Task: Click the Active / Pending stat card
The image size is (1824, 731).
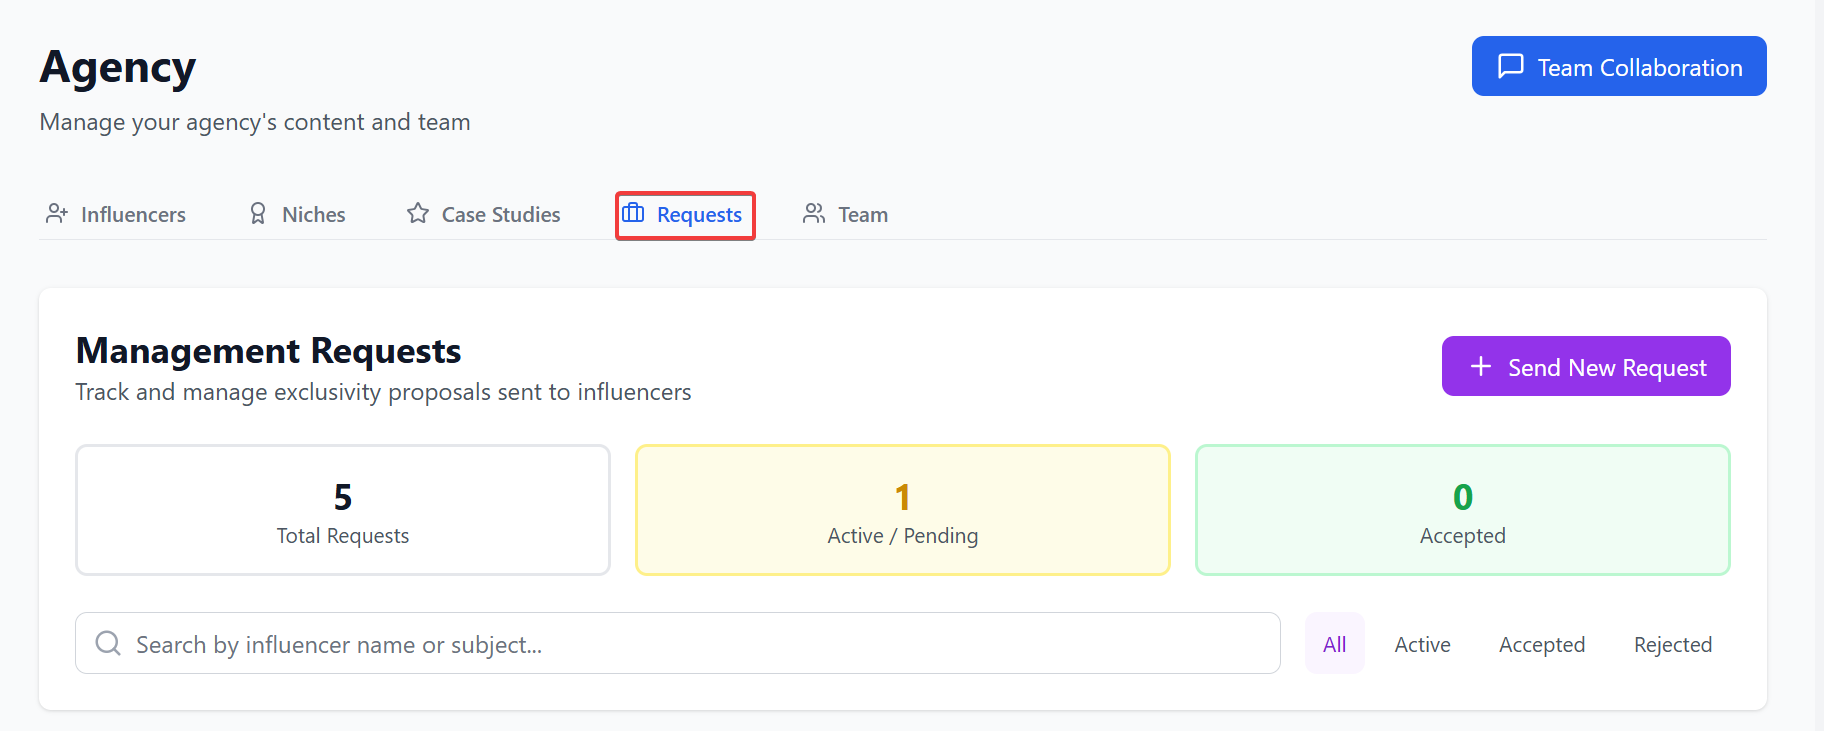Action: (x=903, y=510)
